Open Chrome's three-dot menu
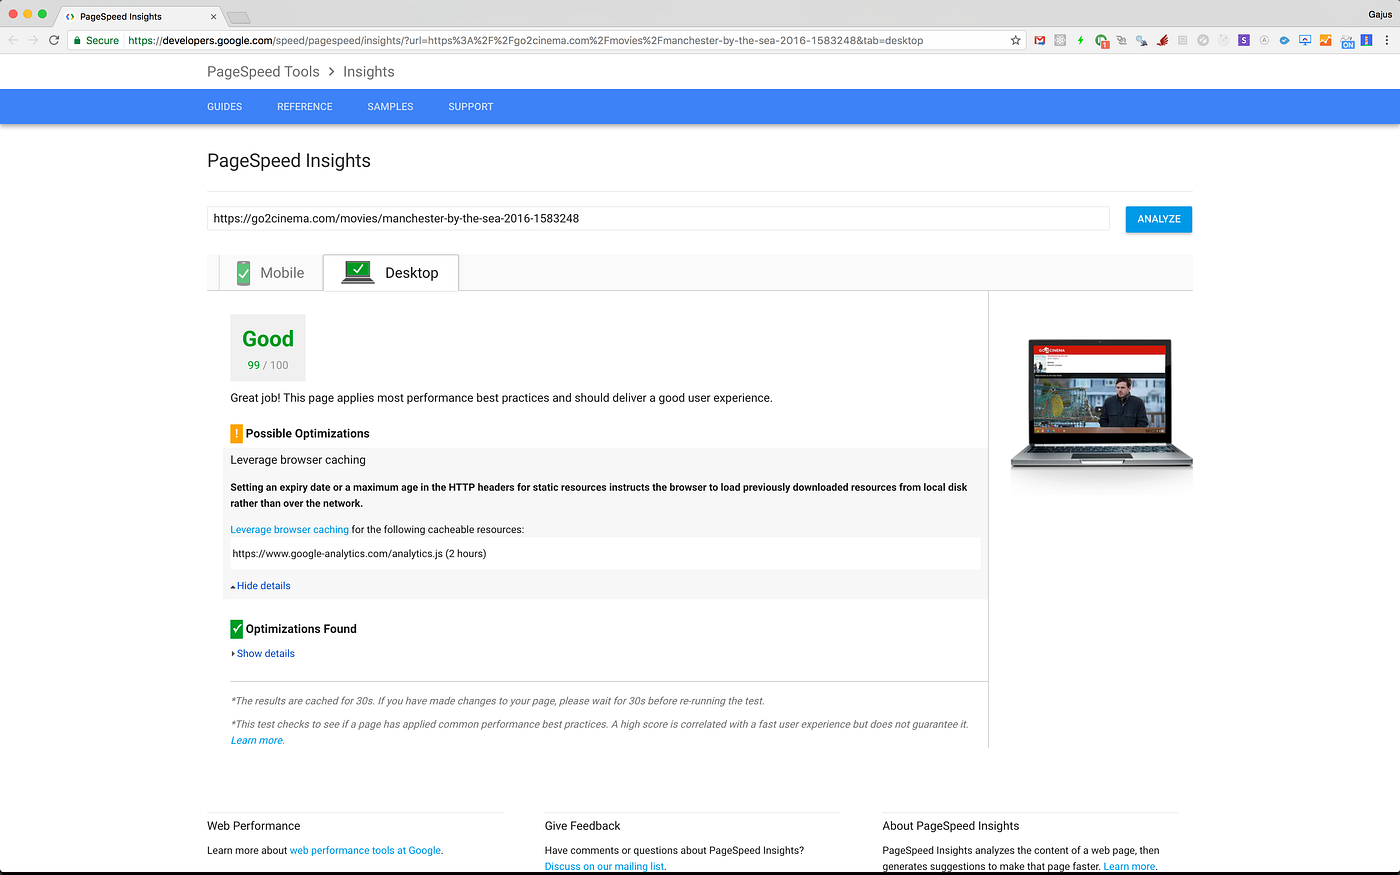 [x=1386, y=41]
